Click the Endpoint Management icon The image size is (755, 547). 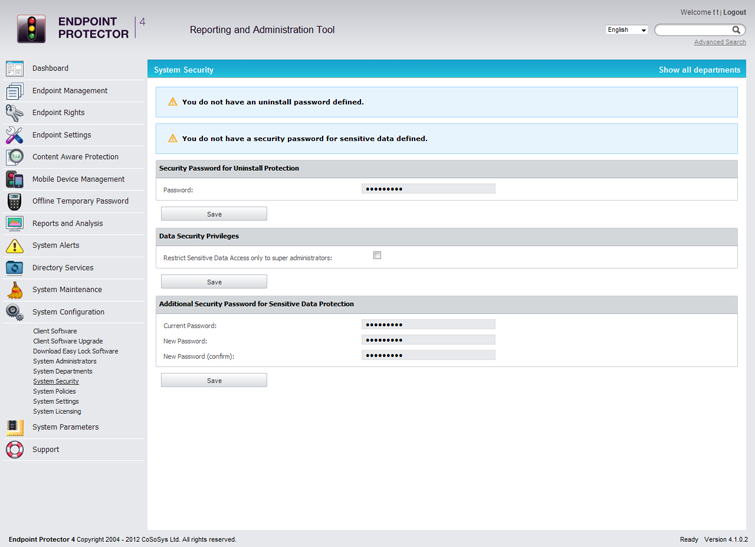[x=14, y=91]
